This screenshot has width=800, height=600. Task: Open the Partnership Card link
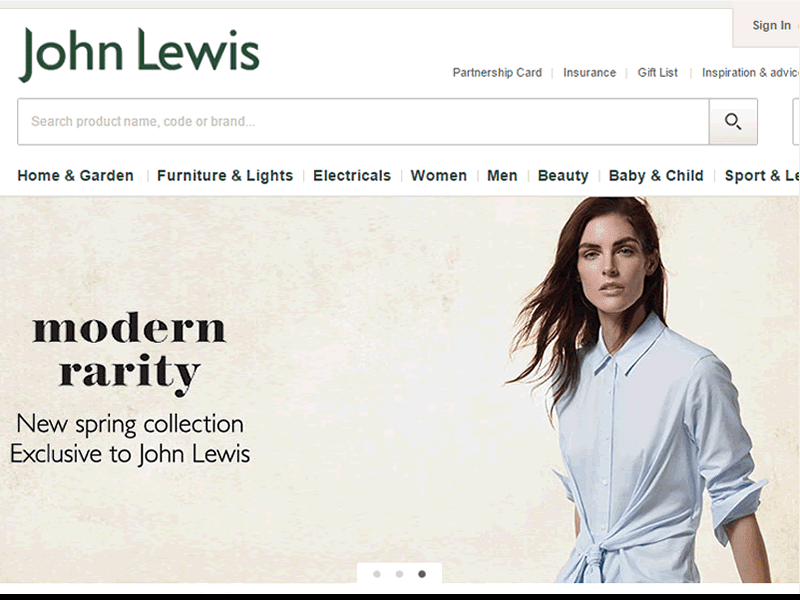click(497, 72)
